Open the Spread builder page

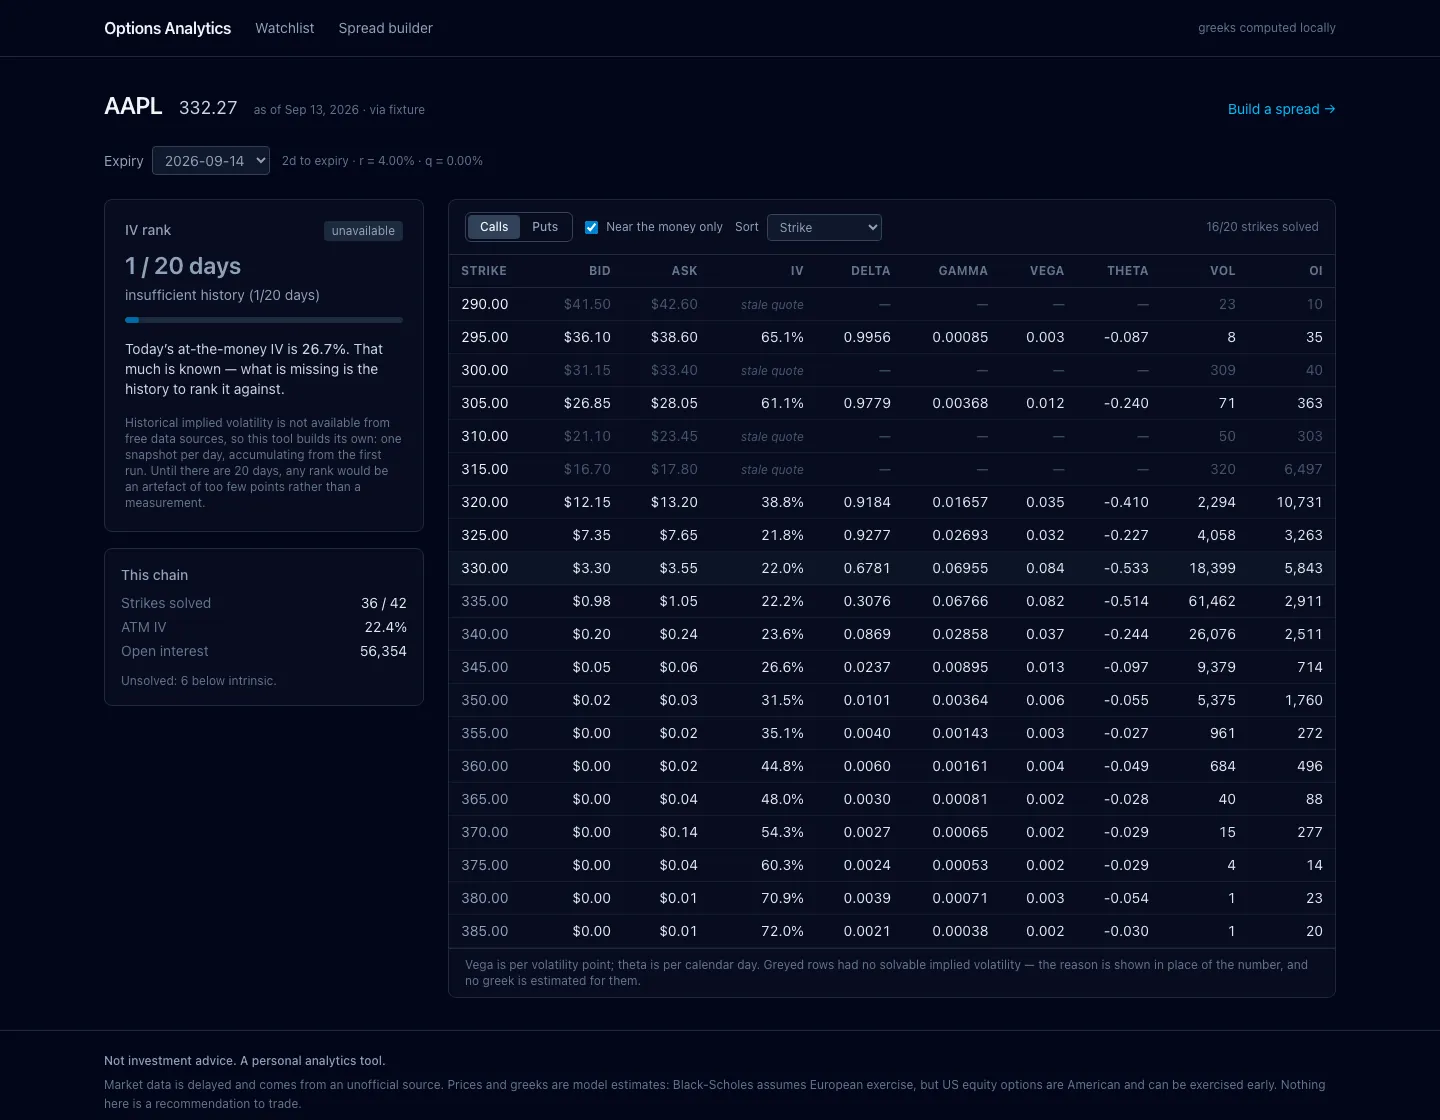385,28
